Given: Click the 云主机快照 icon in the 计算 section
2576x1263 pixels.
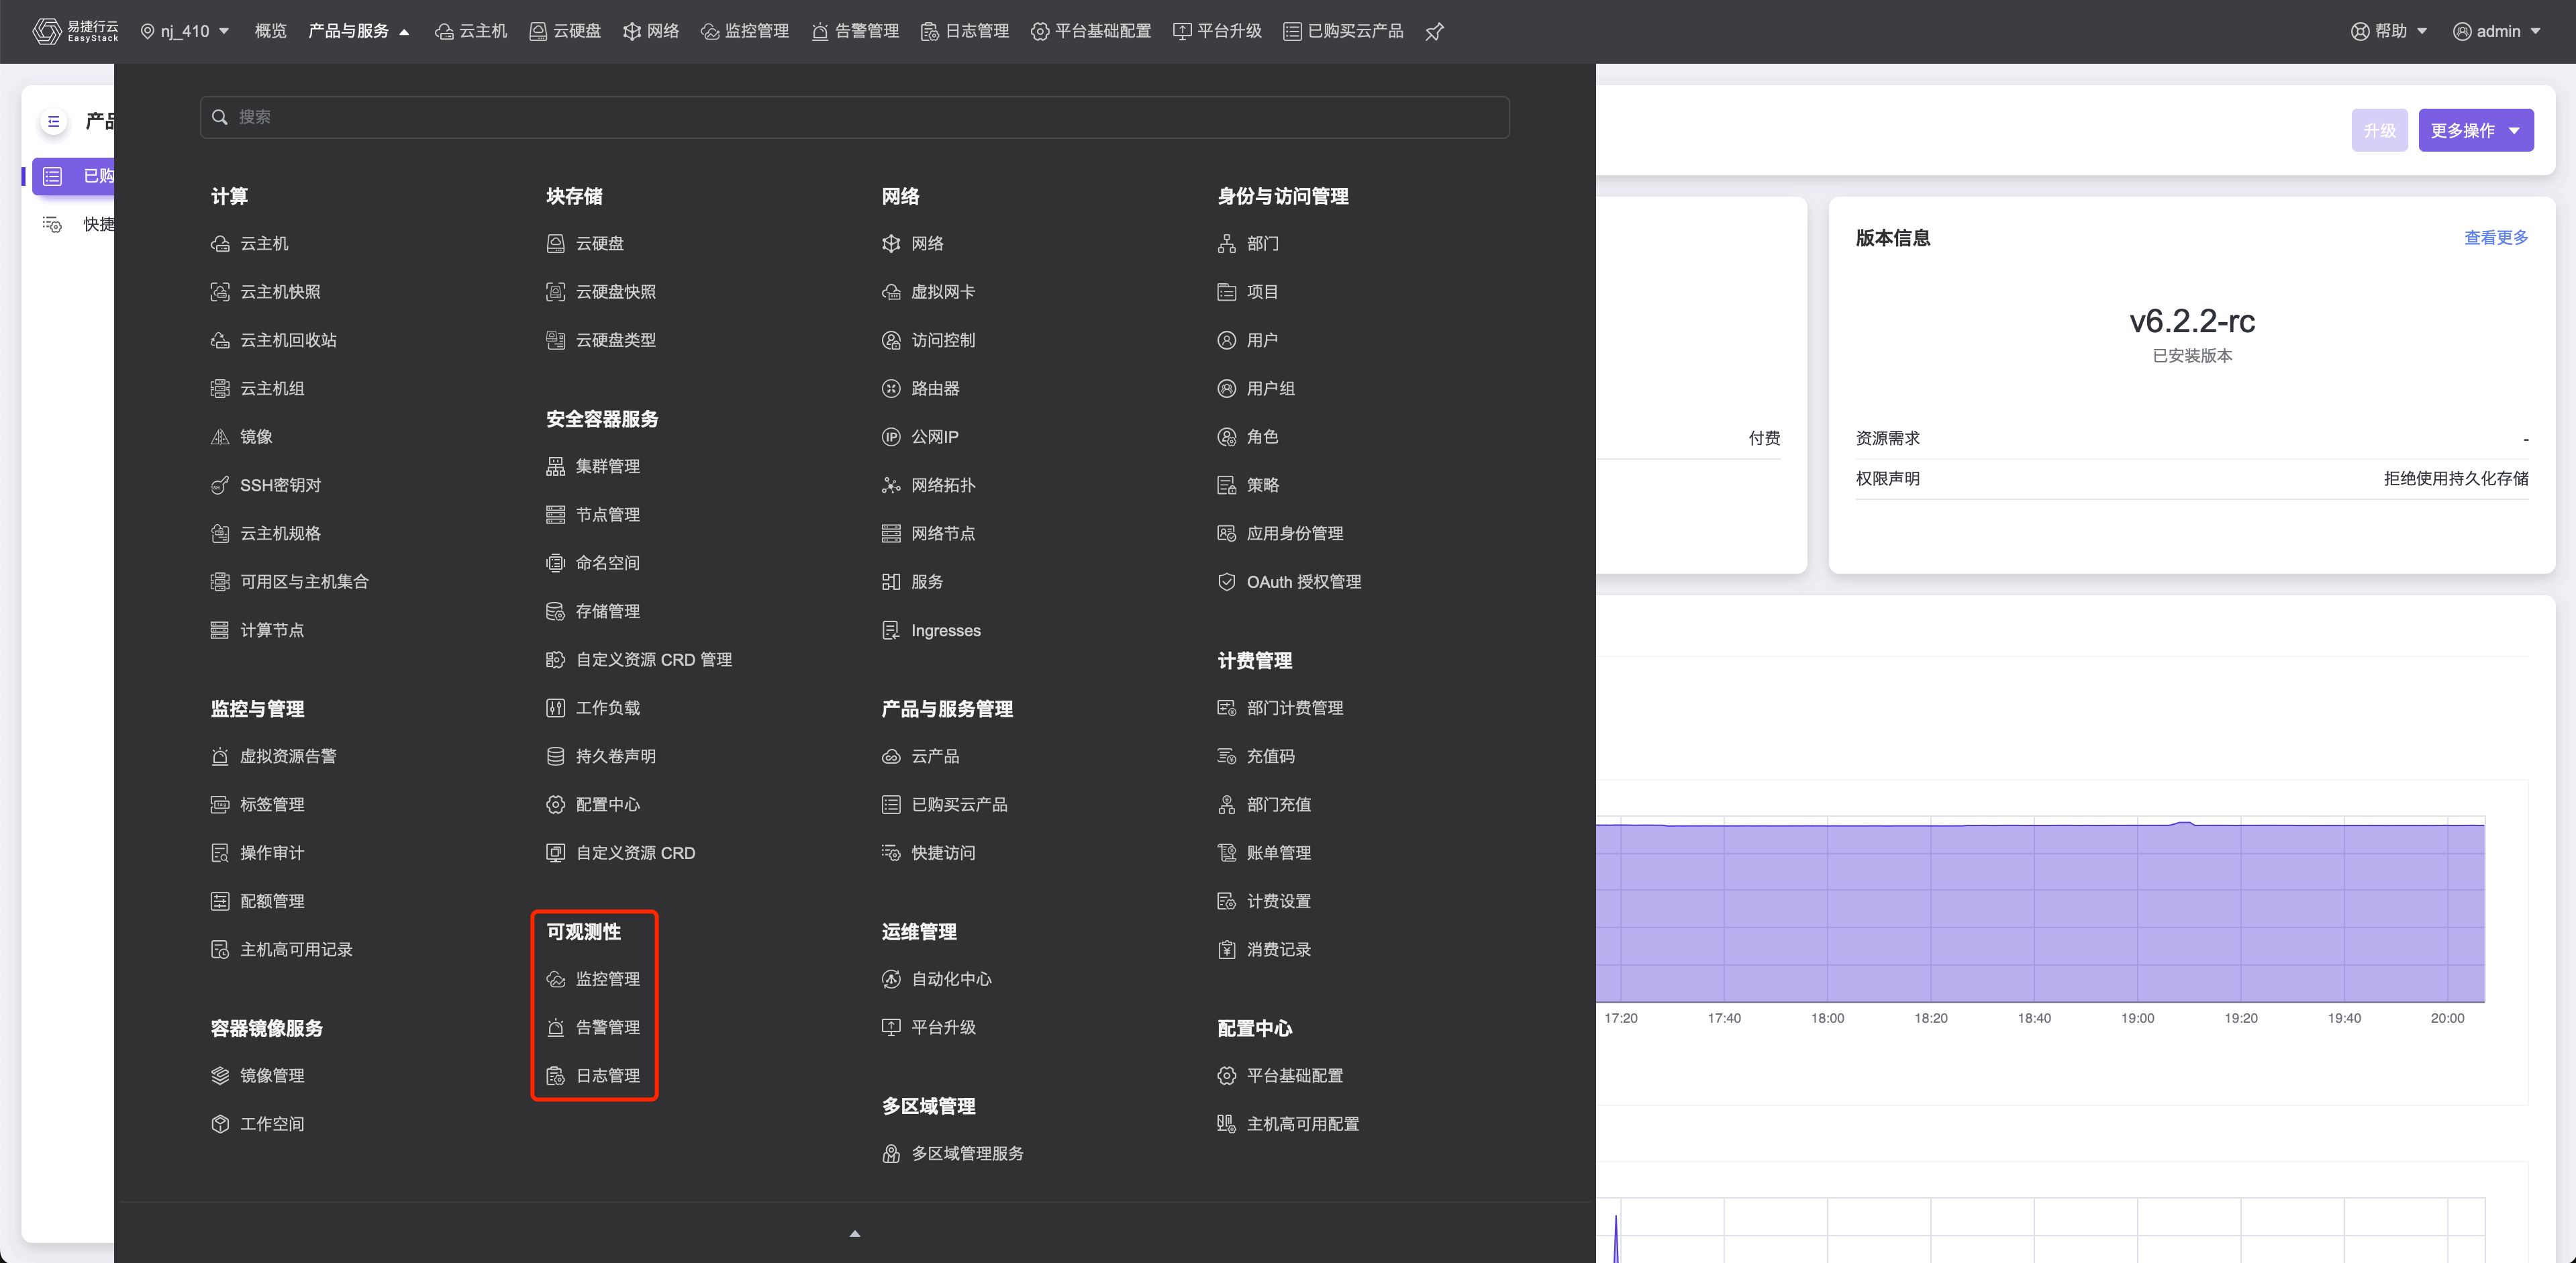Looking at the screenshot, I should tap(220, 292).
